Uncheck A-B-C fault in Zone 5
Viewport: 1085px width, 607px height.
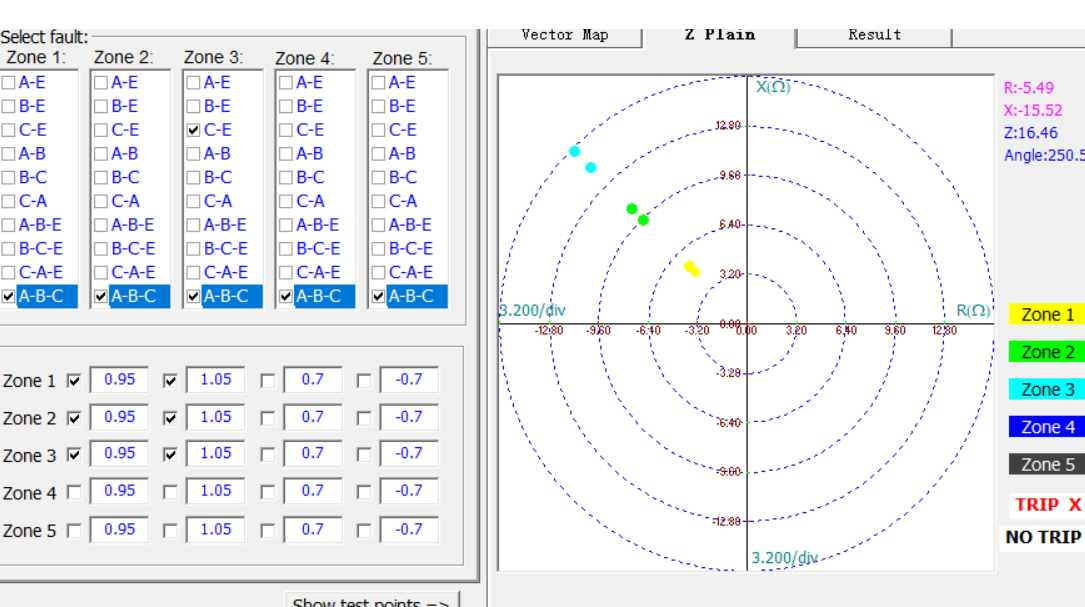pyautogui.click(x=378, y=296)
